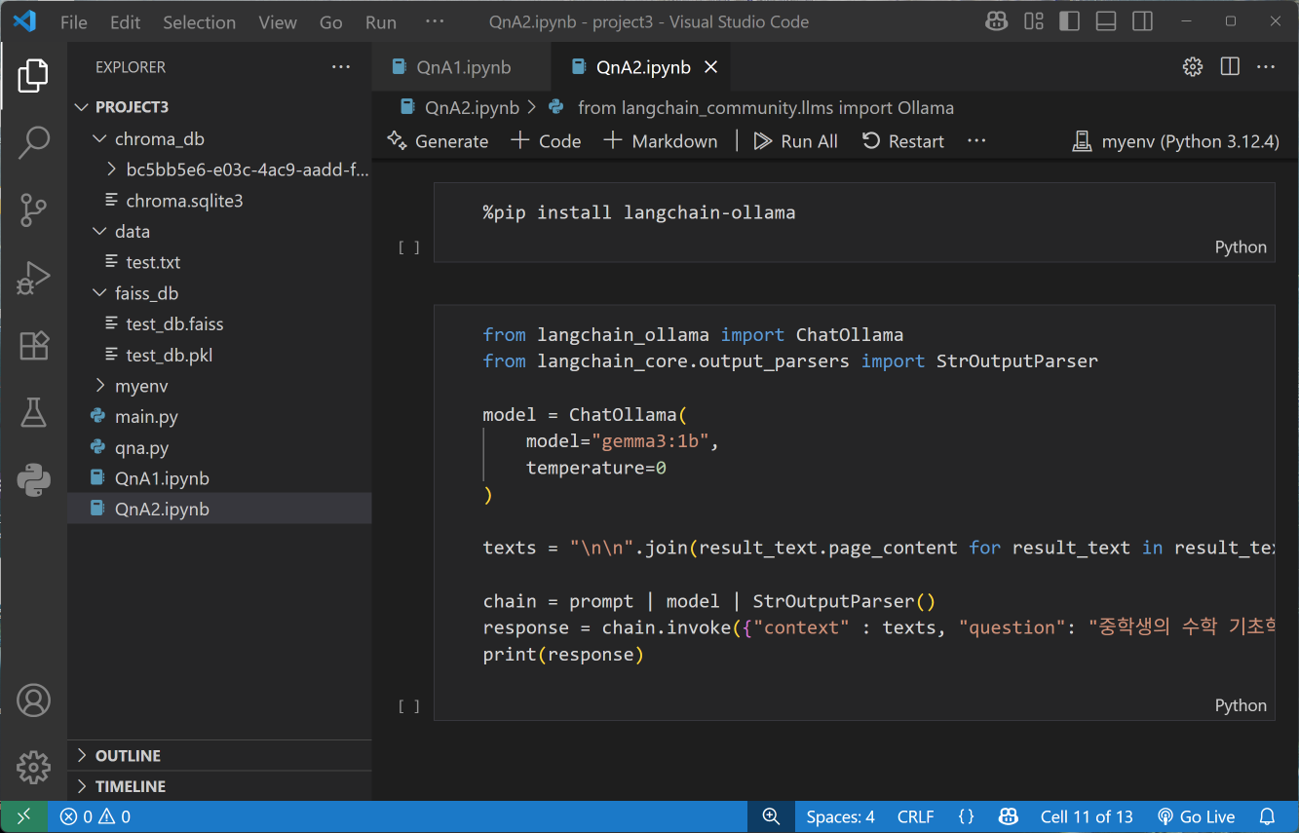Click Run All in notebook toolbar
Image resolution: width=1299 pixels, height=833 pixels.
click(796, 141)
